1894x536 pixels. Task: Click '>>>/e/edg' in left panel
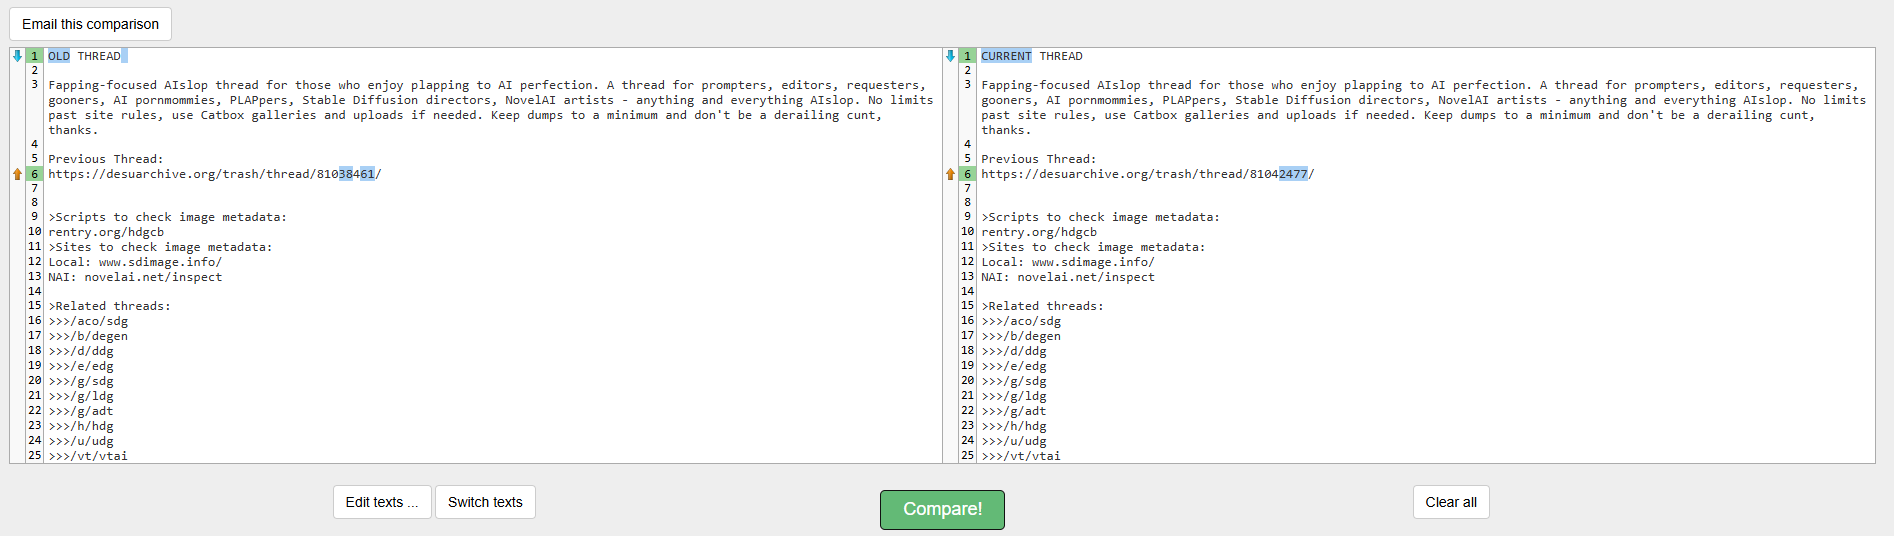coord(81,366)
